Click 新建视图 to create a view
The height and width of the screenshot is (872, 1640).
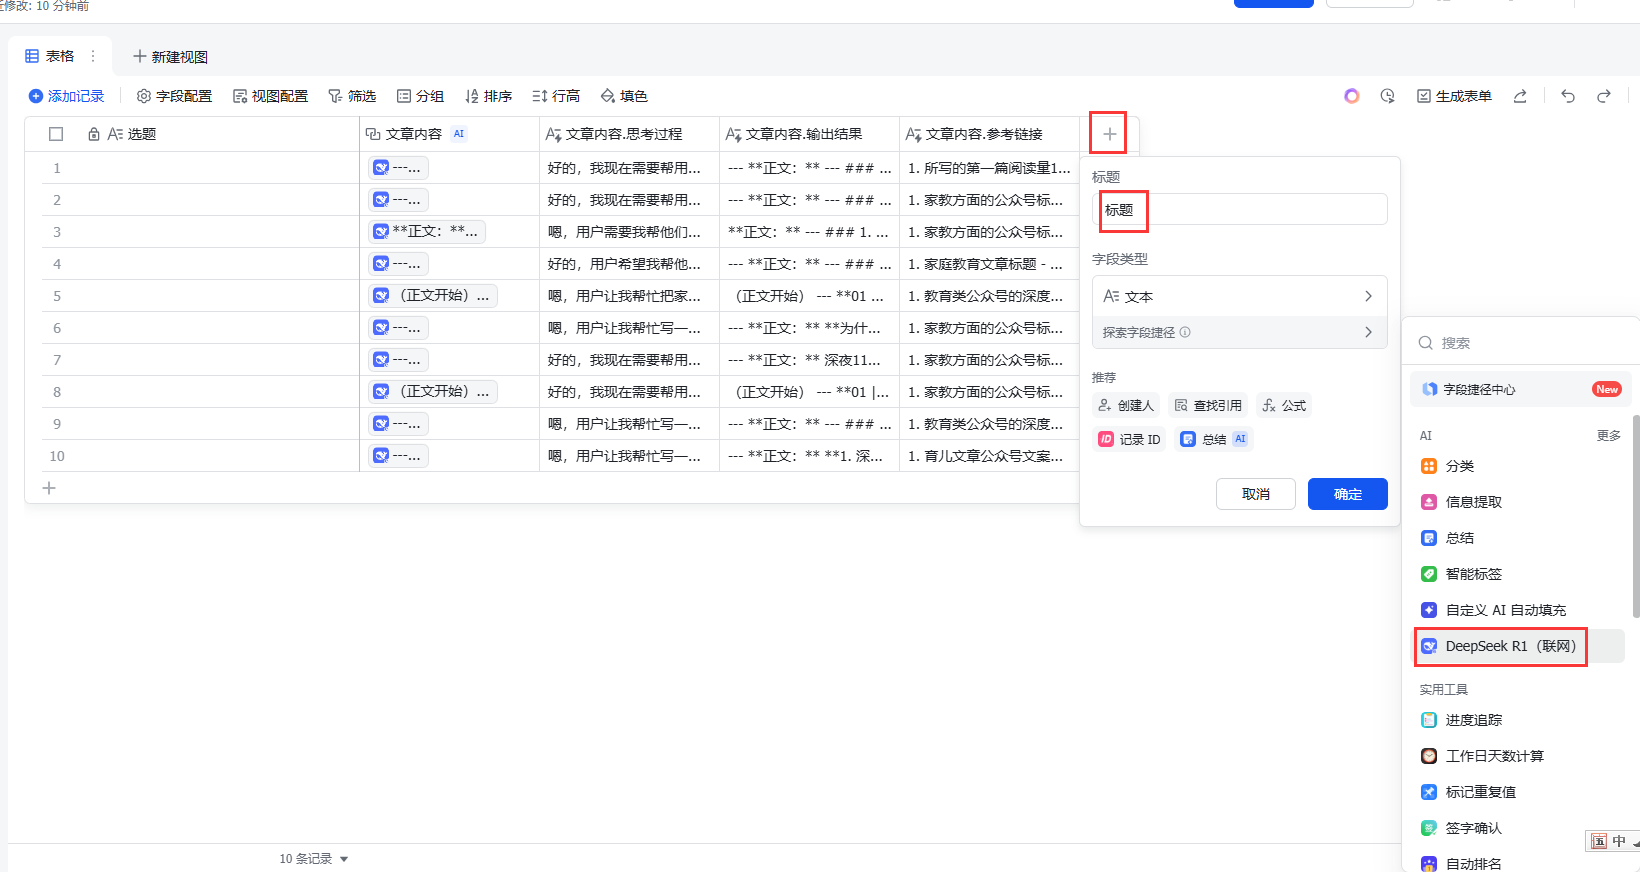[x=170, y=57]
